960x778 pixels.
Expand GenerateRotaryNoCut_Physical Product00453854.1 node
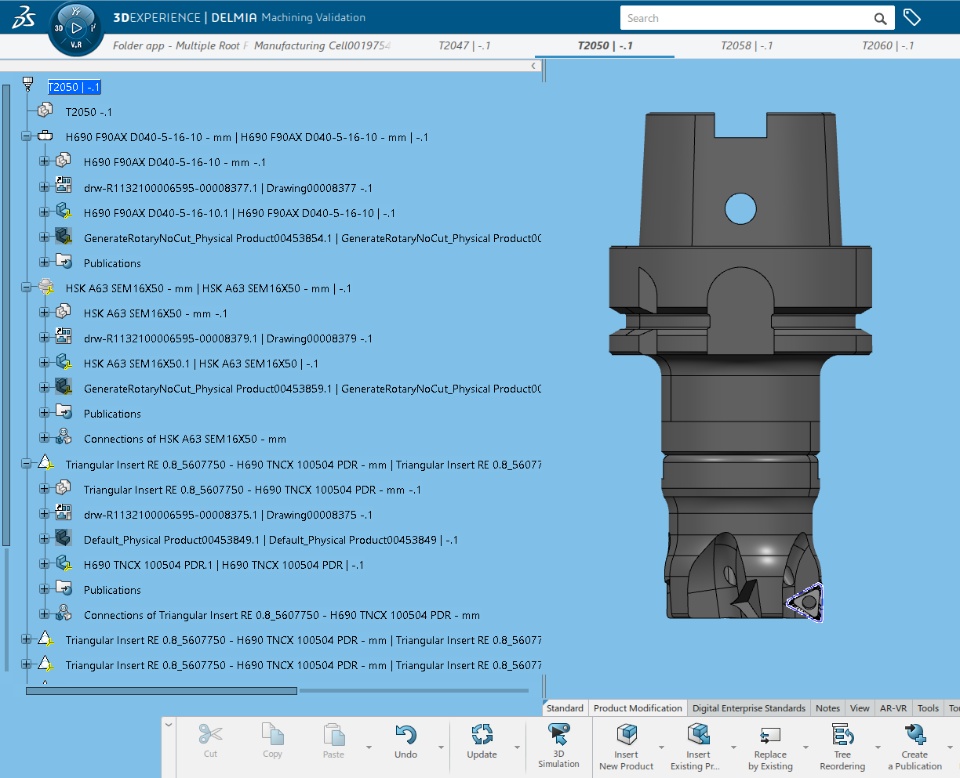44,238
